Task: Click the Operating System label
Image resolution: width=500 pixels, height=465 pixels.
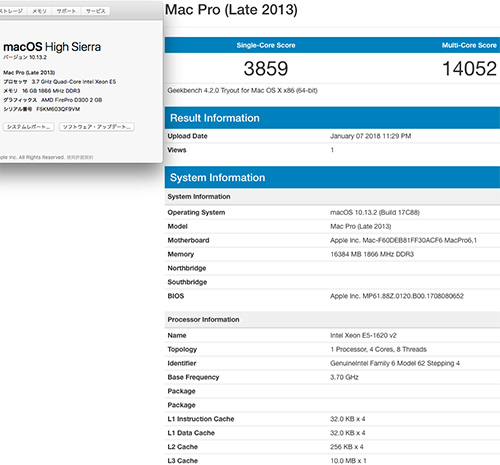Action: coord(196,212)
